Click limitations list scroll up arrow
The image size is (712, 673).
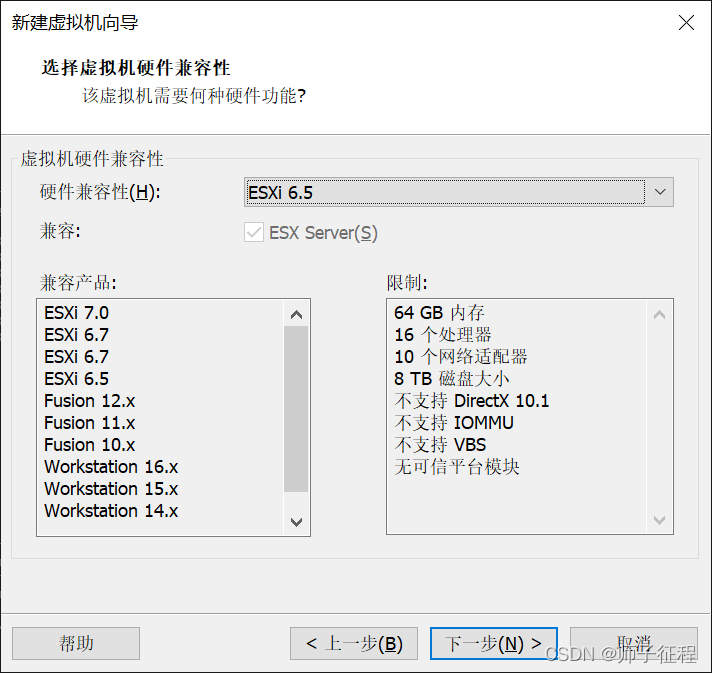point(659,314)
